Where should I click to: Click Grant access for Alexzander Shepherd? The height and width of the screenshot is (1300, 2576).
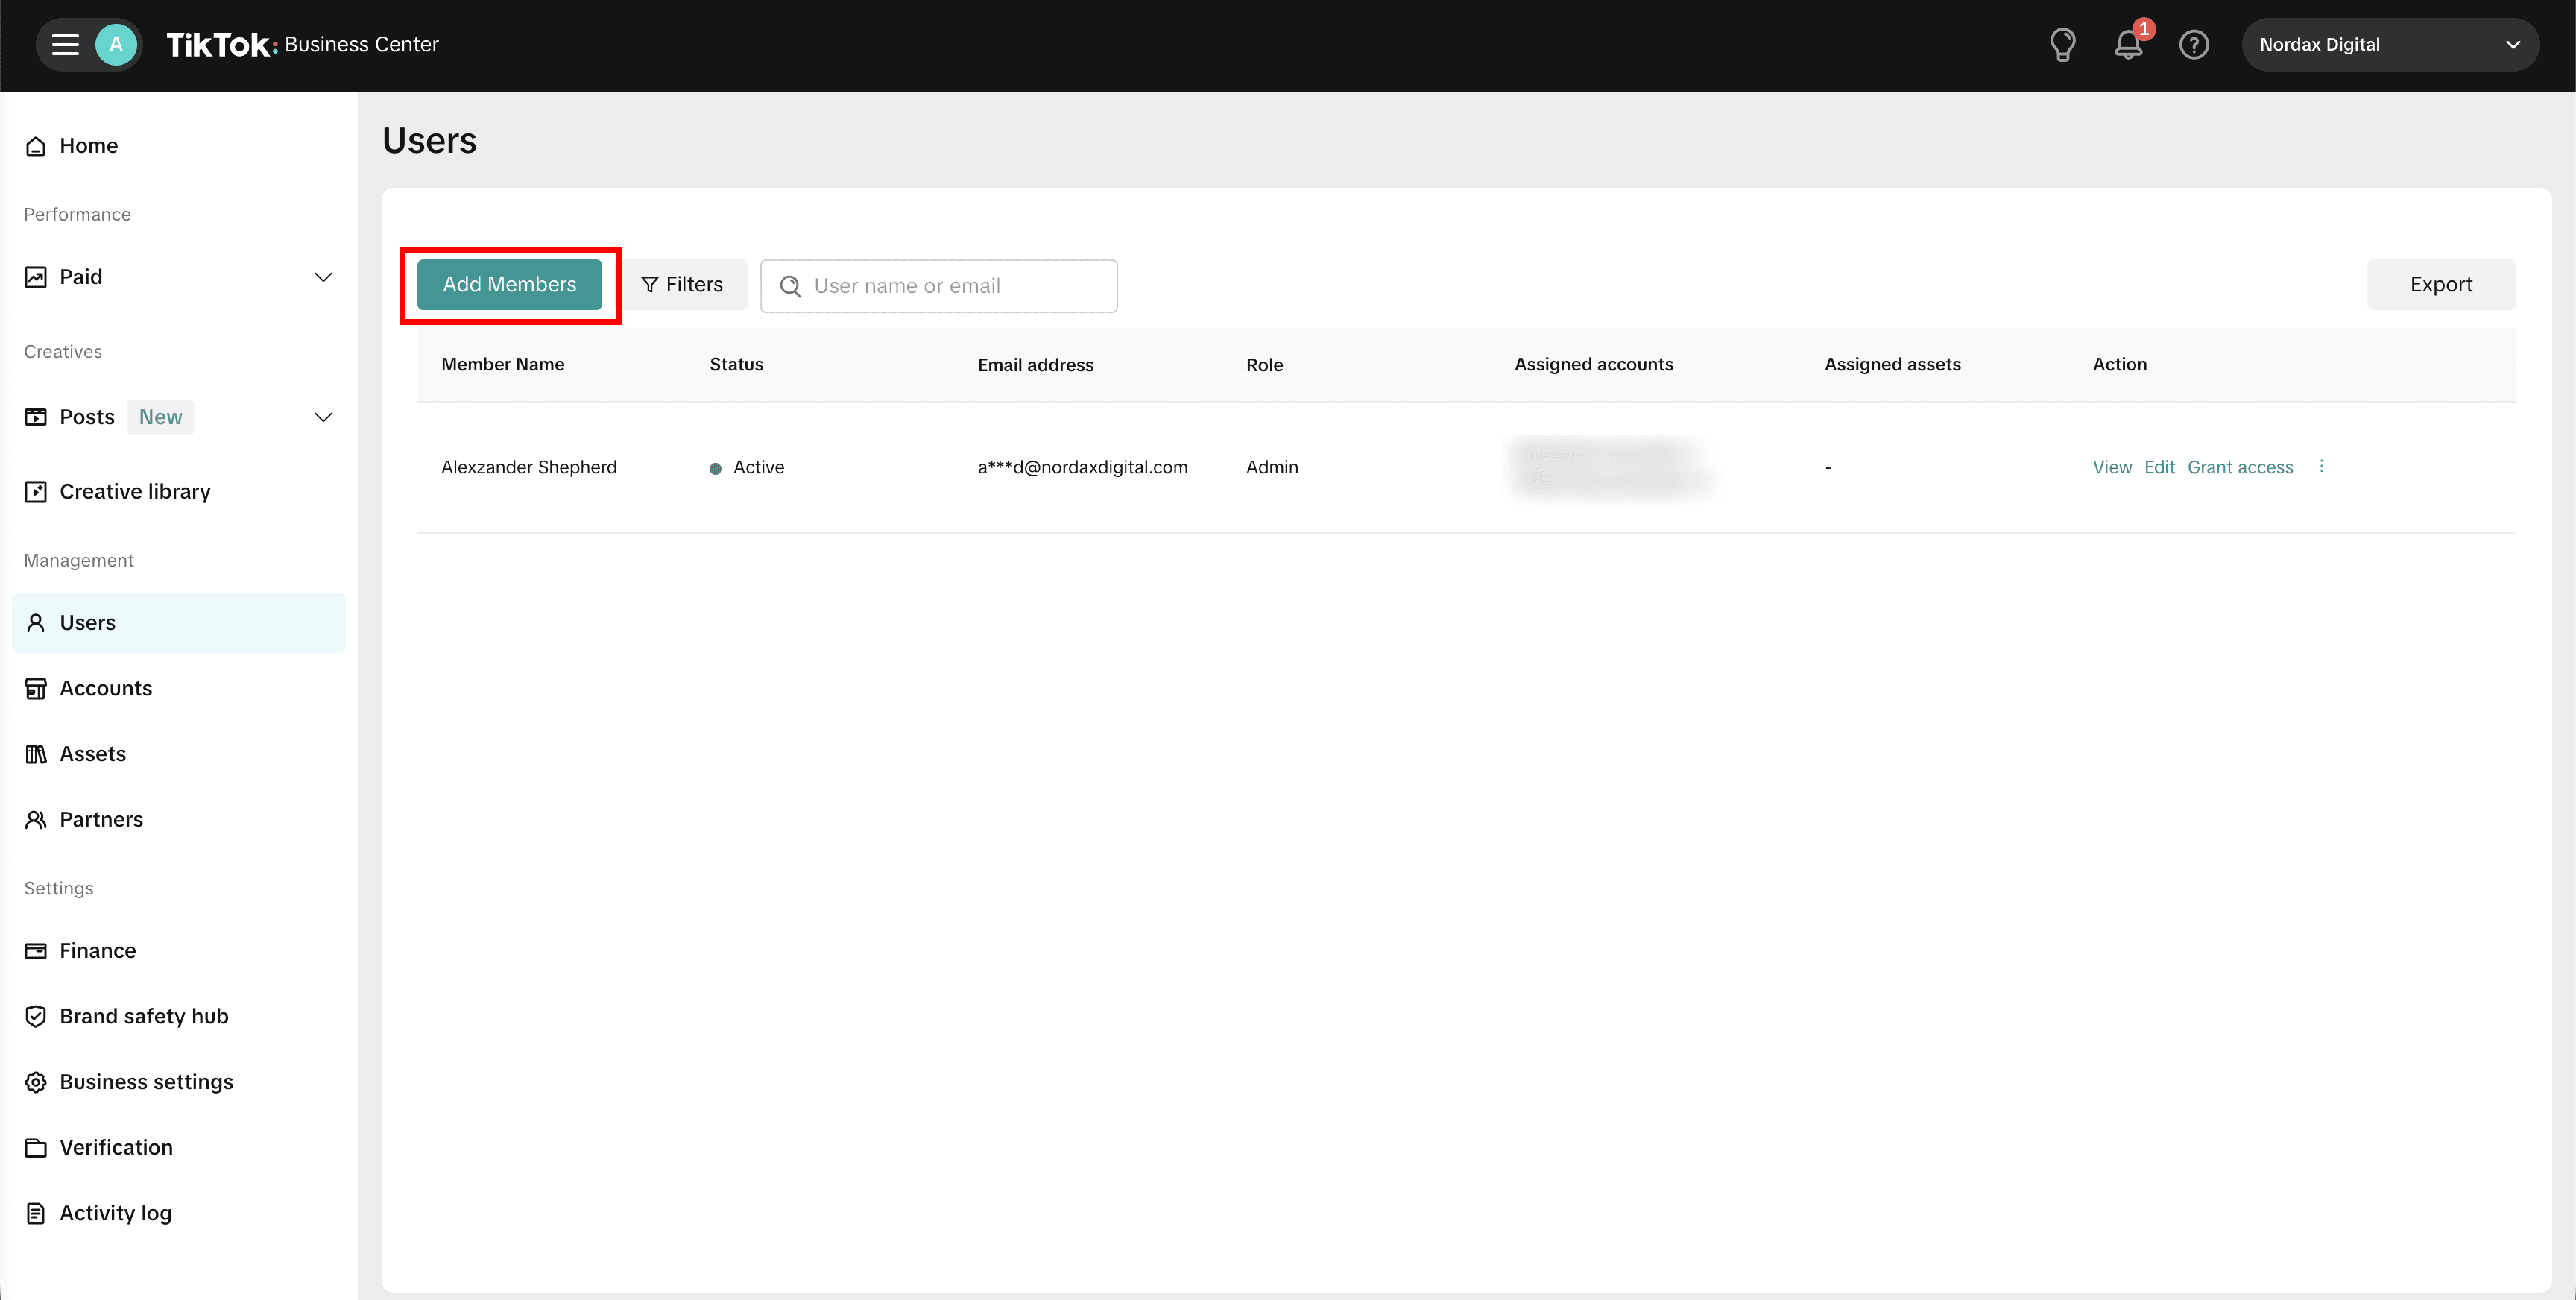2240,466
